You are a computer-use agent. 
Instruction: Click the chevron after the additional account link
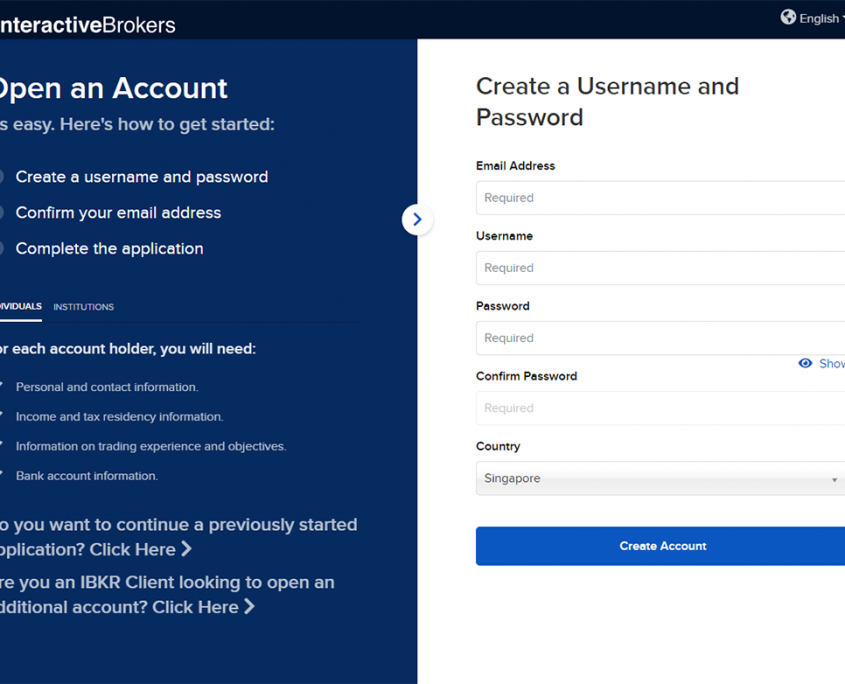[x=250, y=607]
